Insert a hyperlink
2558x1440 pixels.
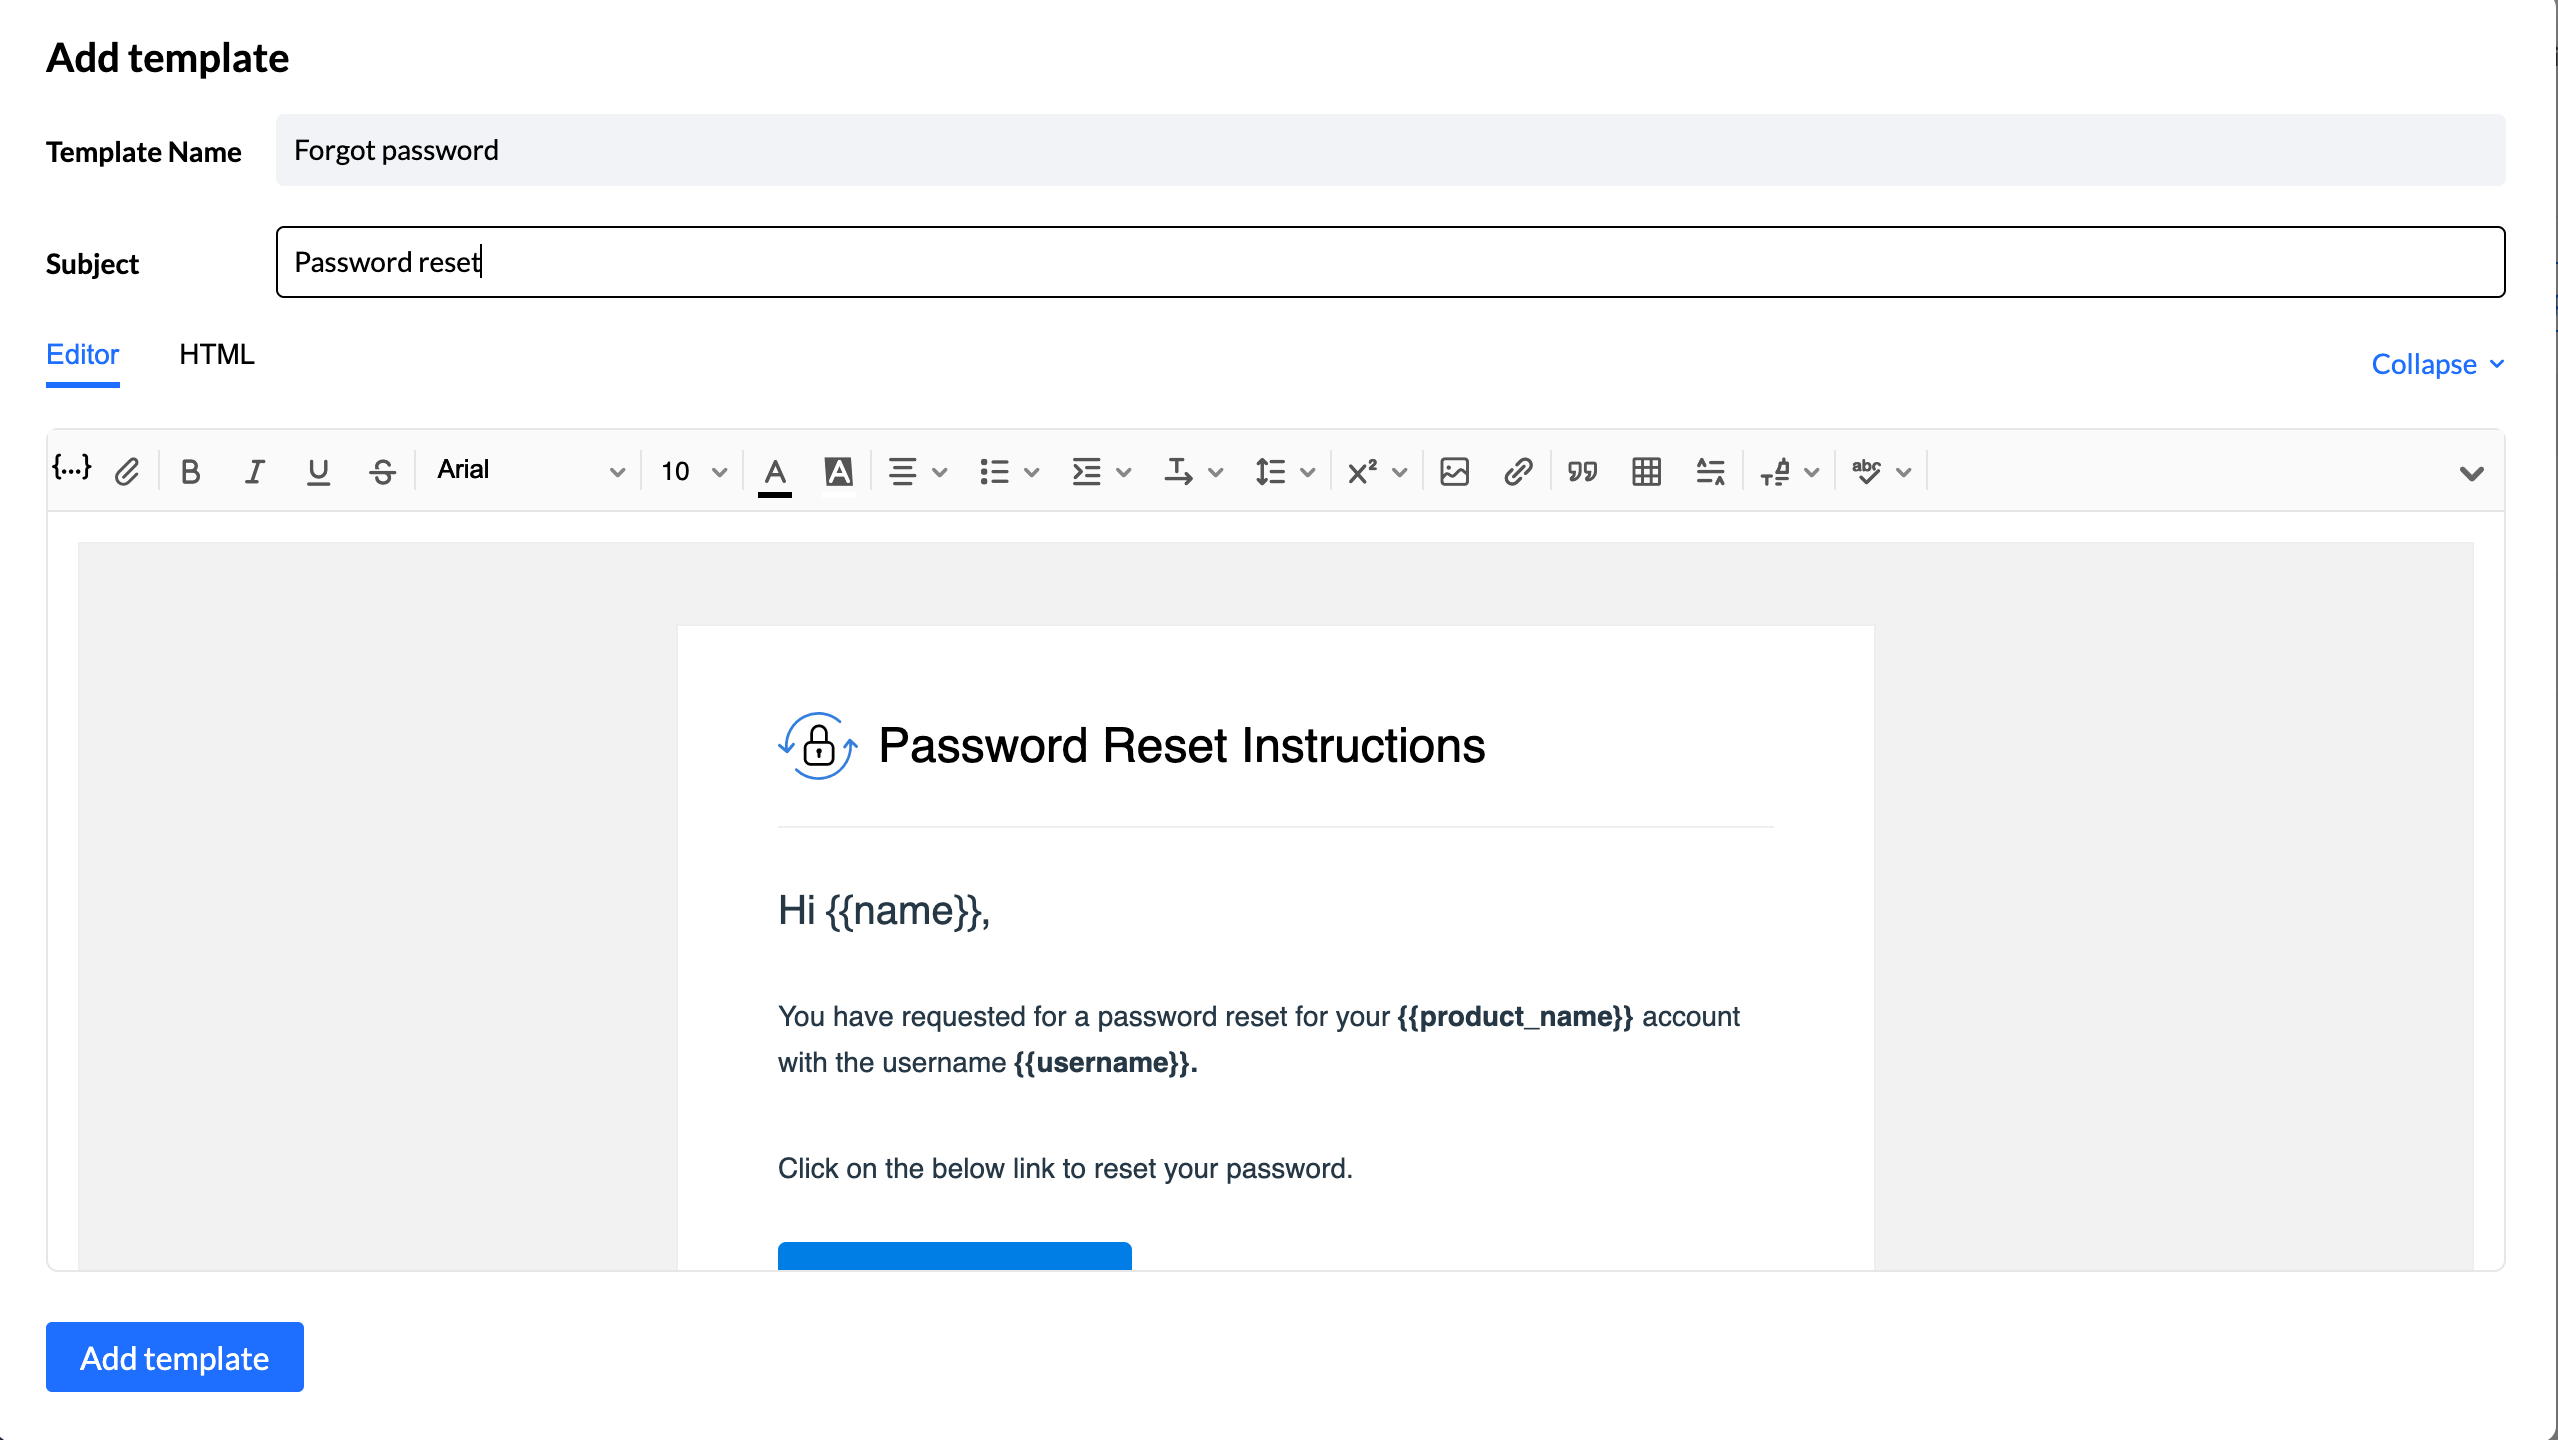click(x=1518, y=470)
